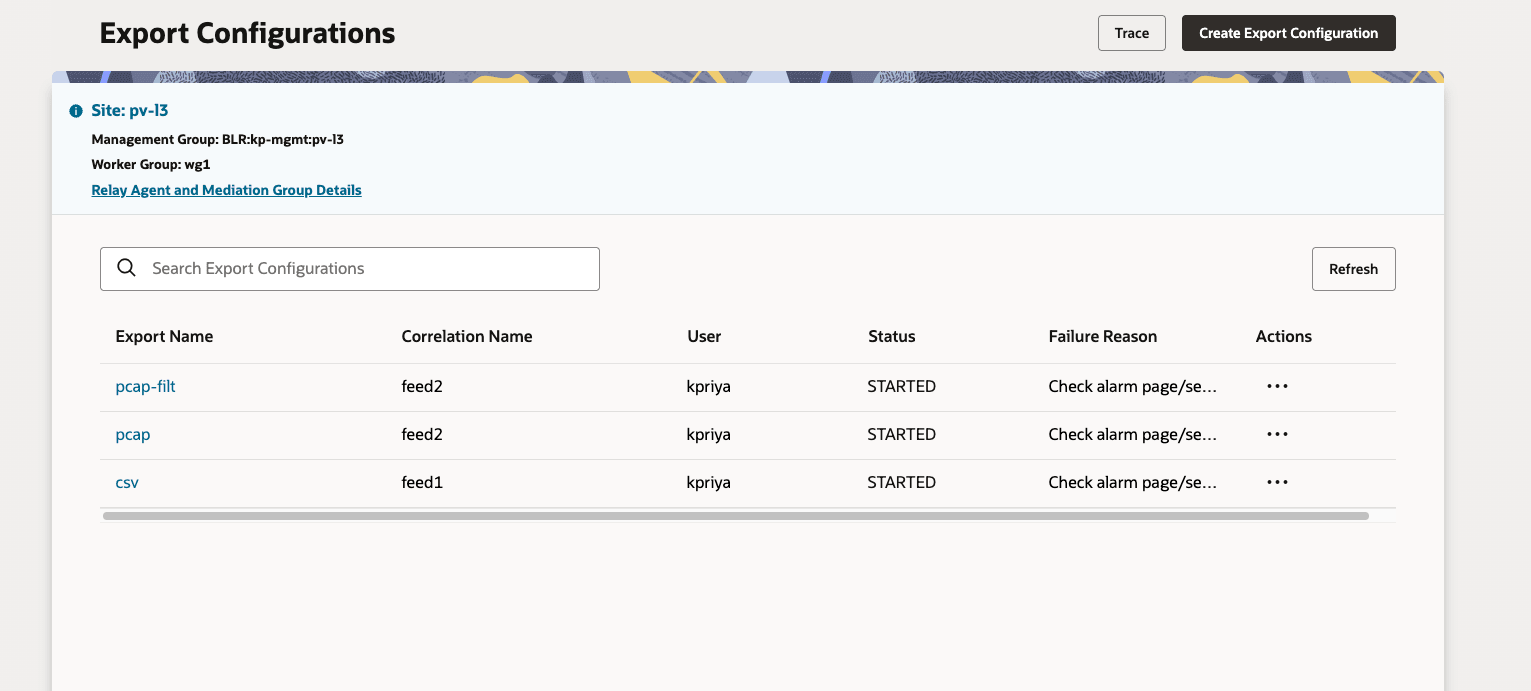This screenshot has height=691, width=1531.
Task: Click the Trace button
Action: point(1131,32)
